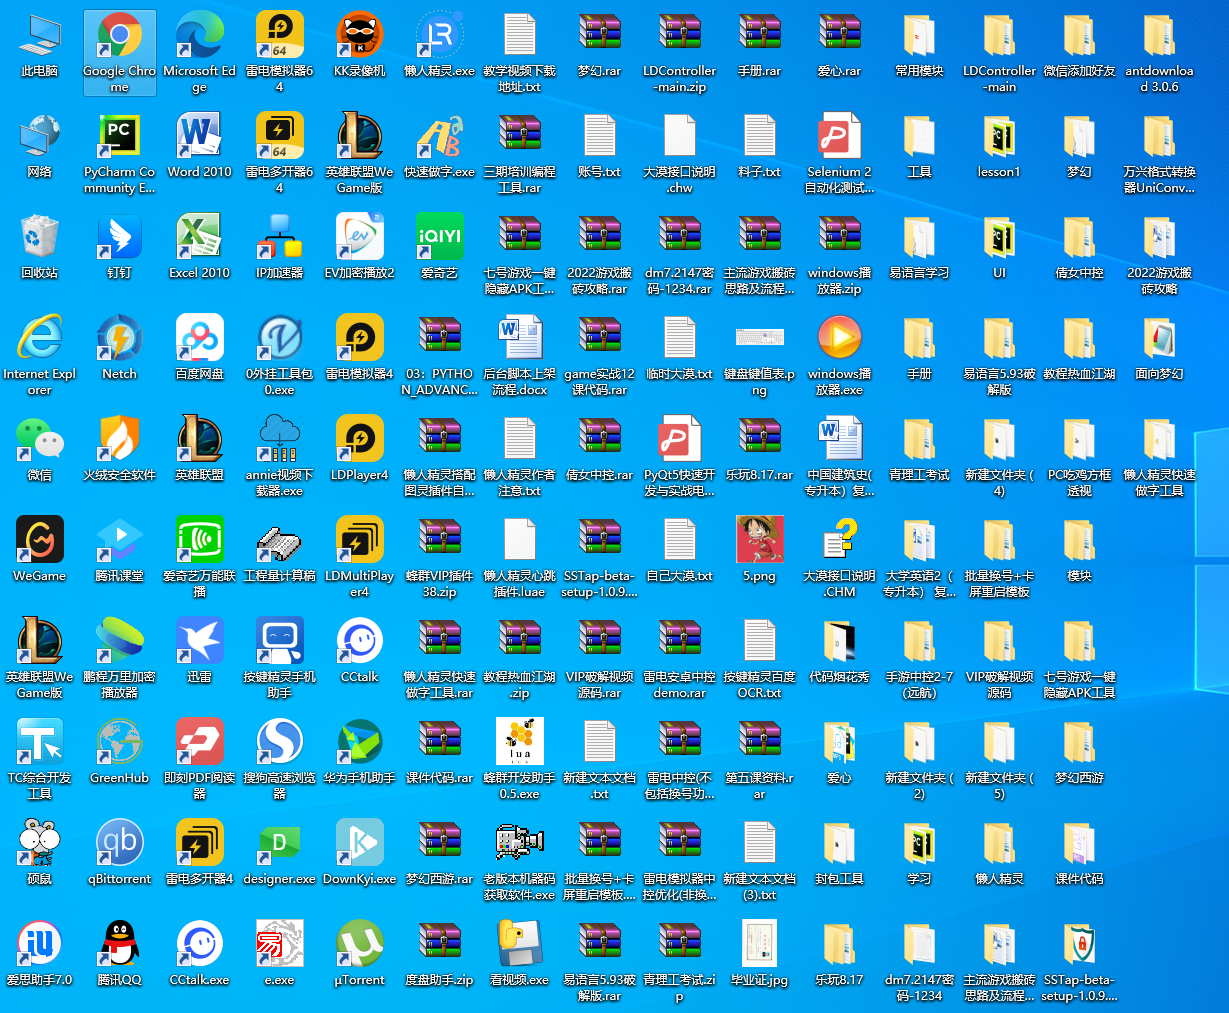1229x1013 pixels.
Task: Select the 蜂群开发助手0.5.exe icon
Action: 520,760
